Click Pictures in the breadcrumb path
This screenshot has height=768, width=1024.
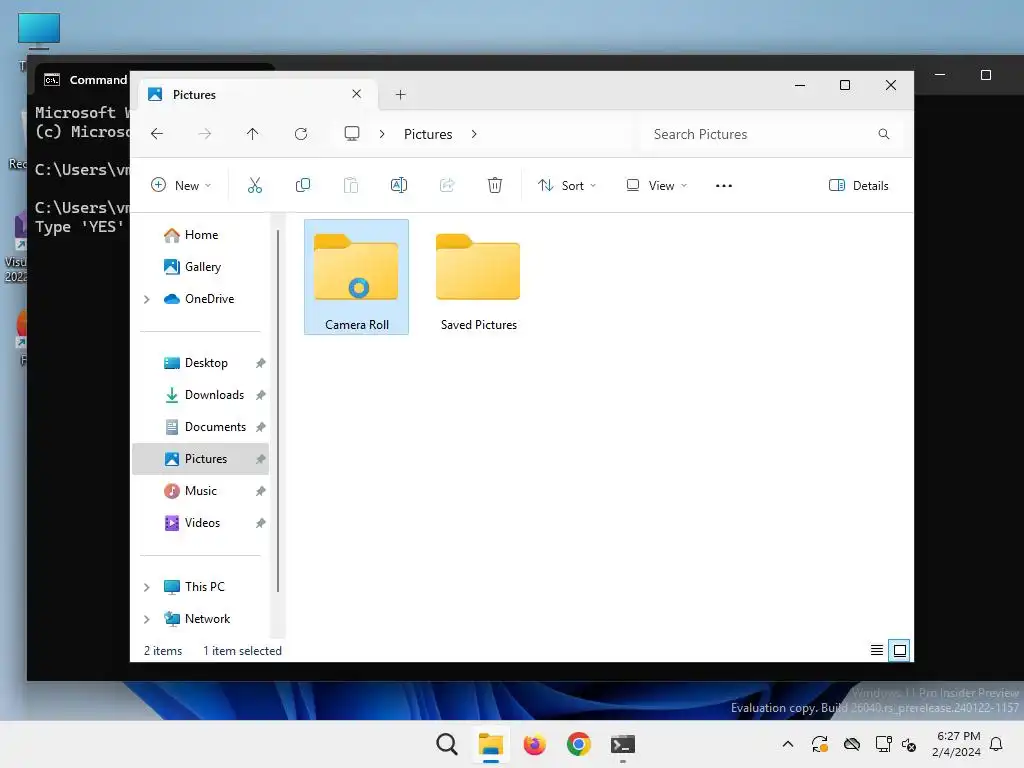(428, 134)
